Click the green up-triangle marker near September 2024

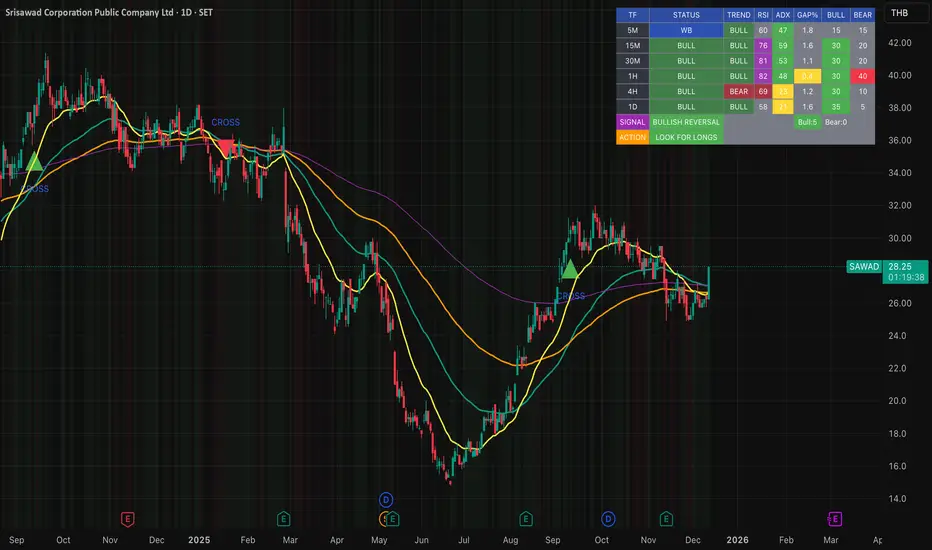[x=35, y=163]
